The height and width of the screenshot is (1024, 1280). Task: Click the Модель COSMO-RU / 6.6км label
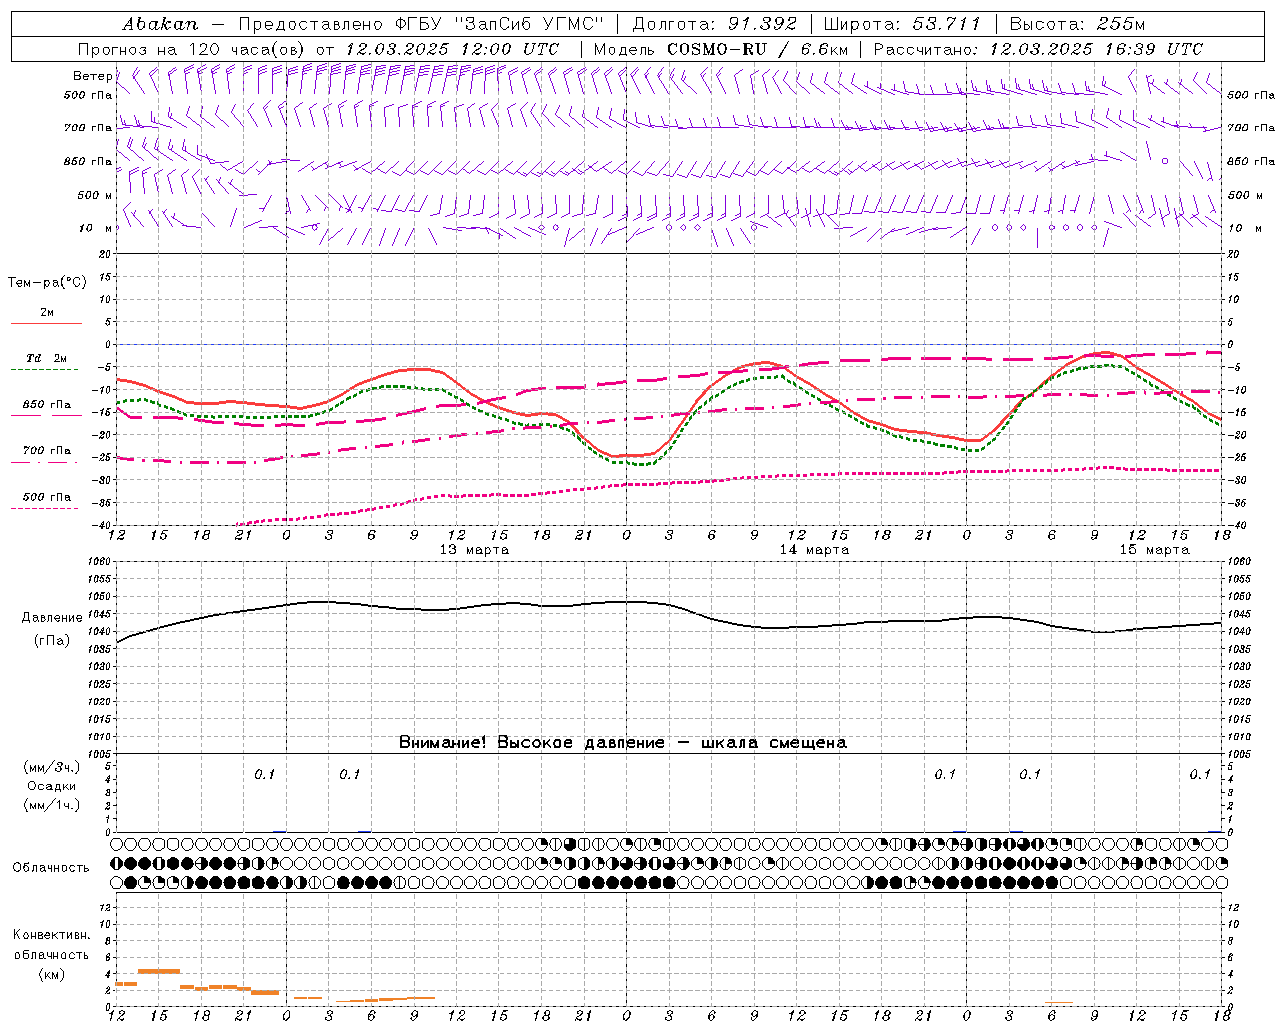tap(721, 49)
